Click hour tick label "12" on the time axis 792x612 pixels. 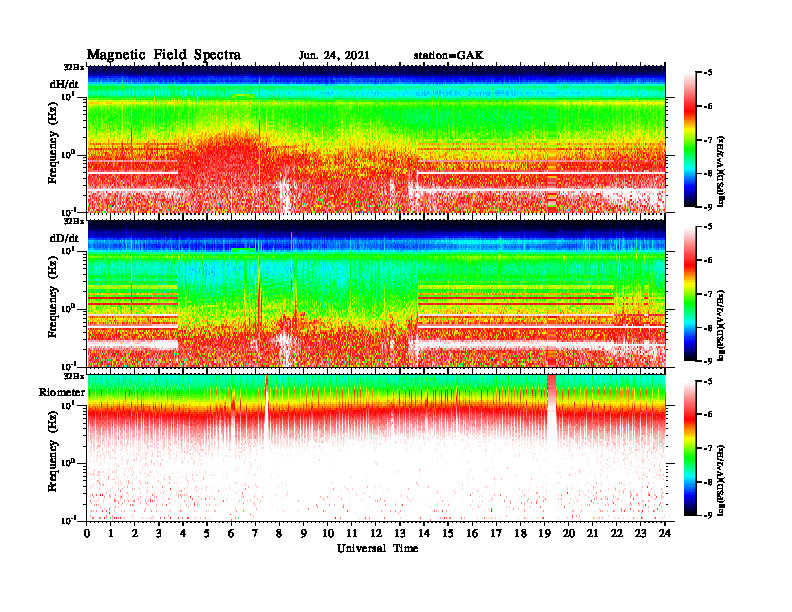point(376,533)
